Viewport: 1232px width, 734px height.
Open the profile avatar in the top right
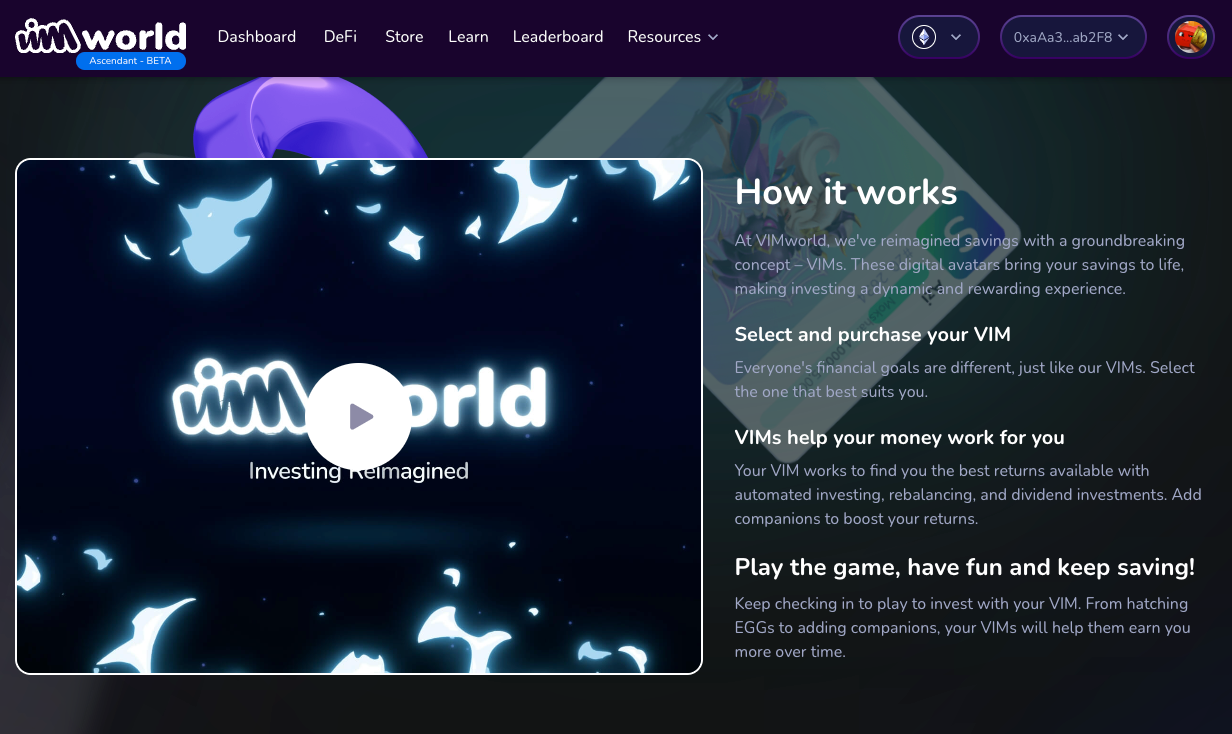(1190, 37)
